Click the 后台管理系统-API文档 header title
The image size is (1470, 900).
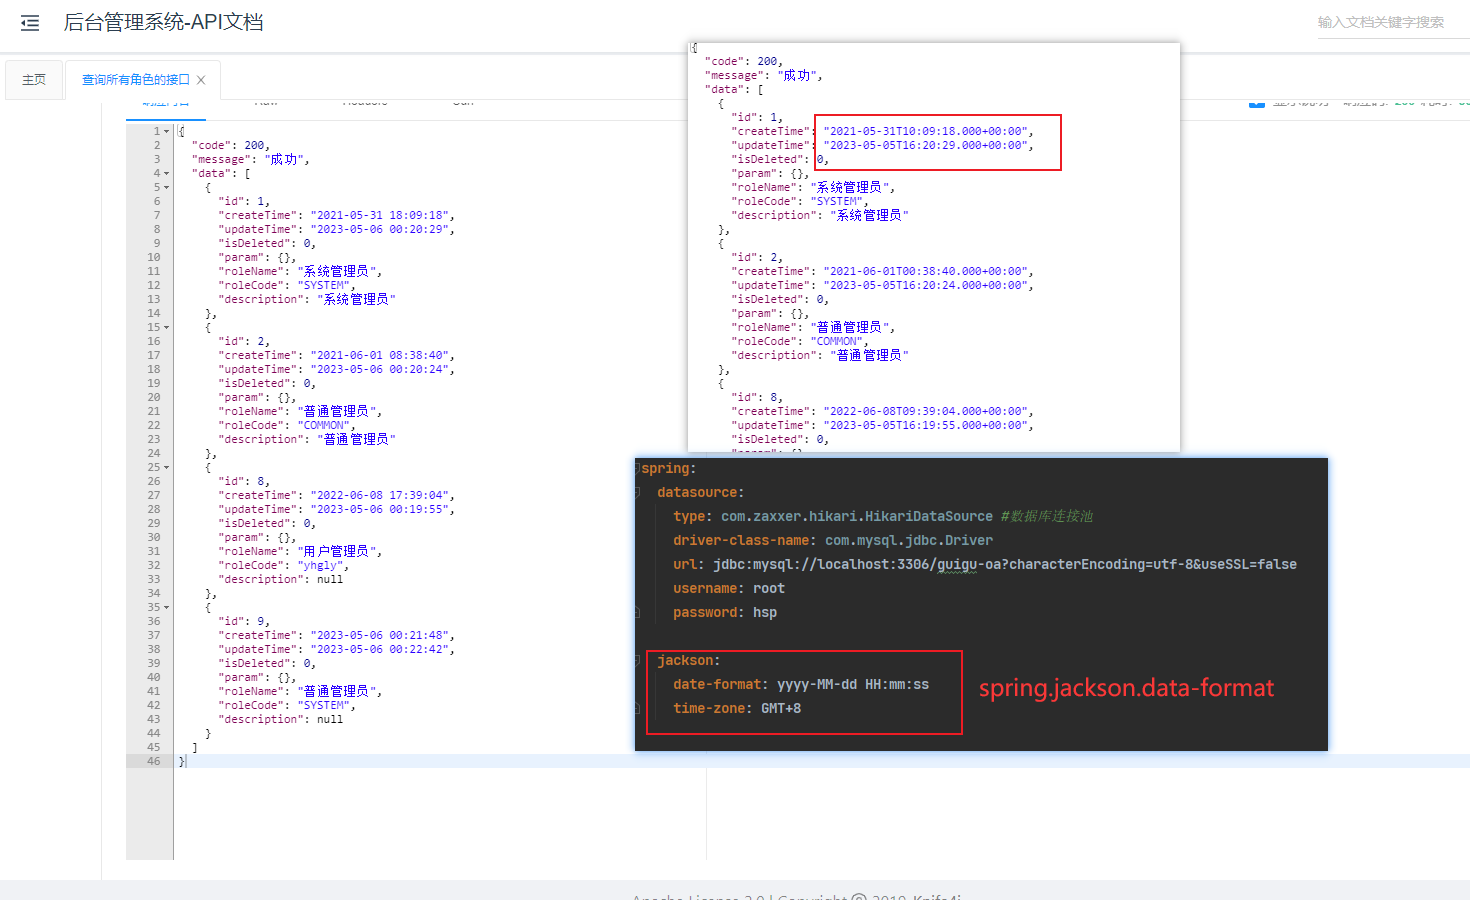pyautogui.click(x=163, y=22)
